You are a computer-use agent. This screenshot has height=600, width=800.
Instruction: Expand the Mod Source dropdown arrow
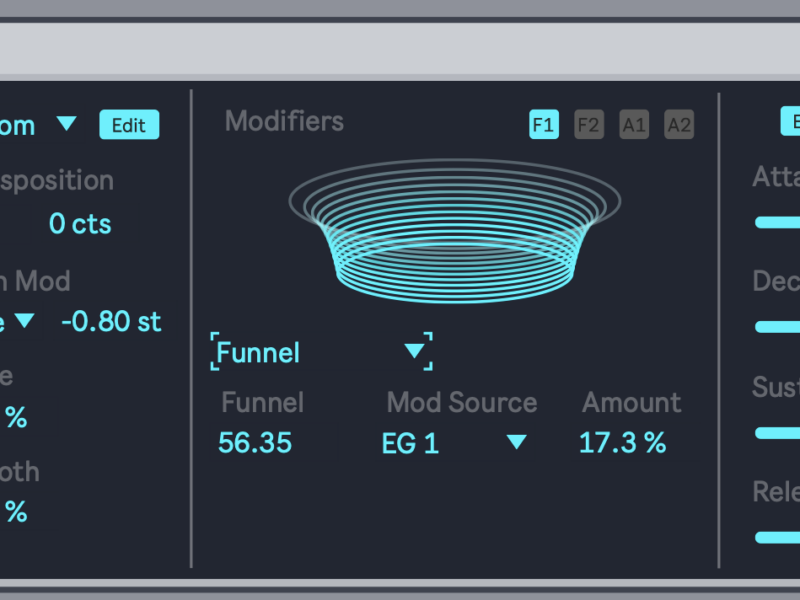pyautogui.click(x=516, y=442)
